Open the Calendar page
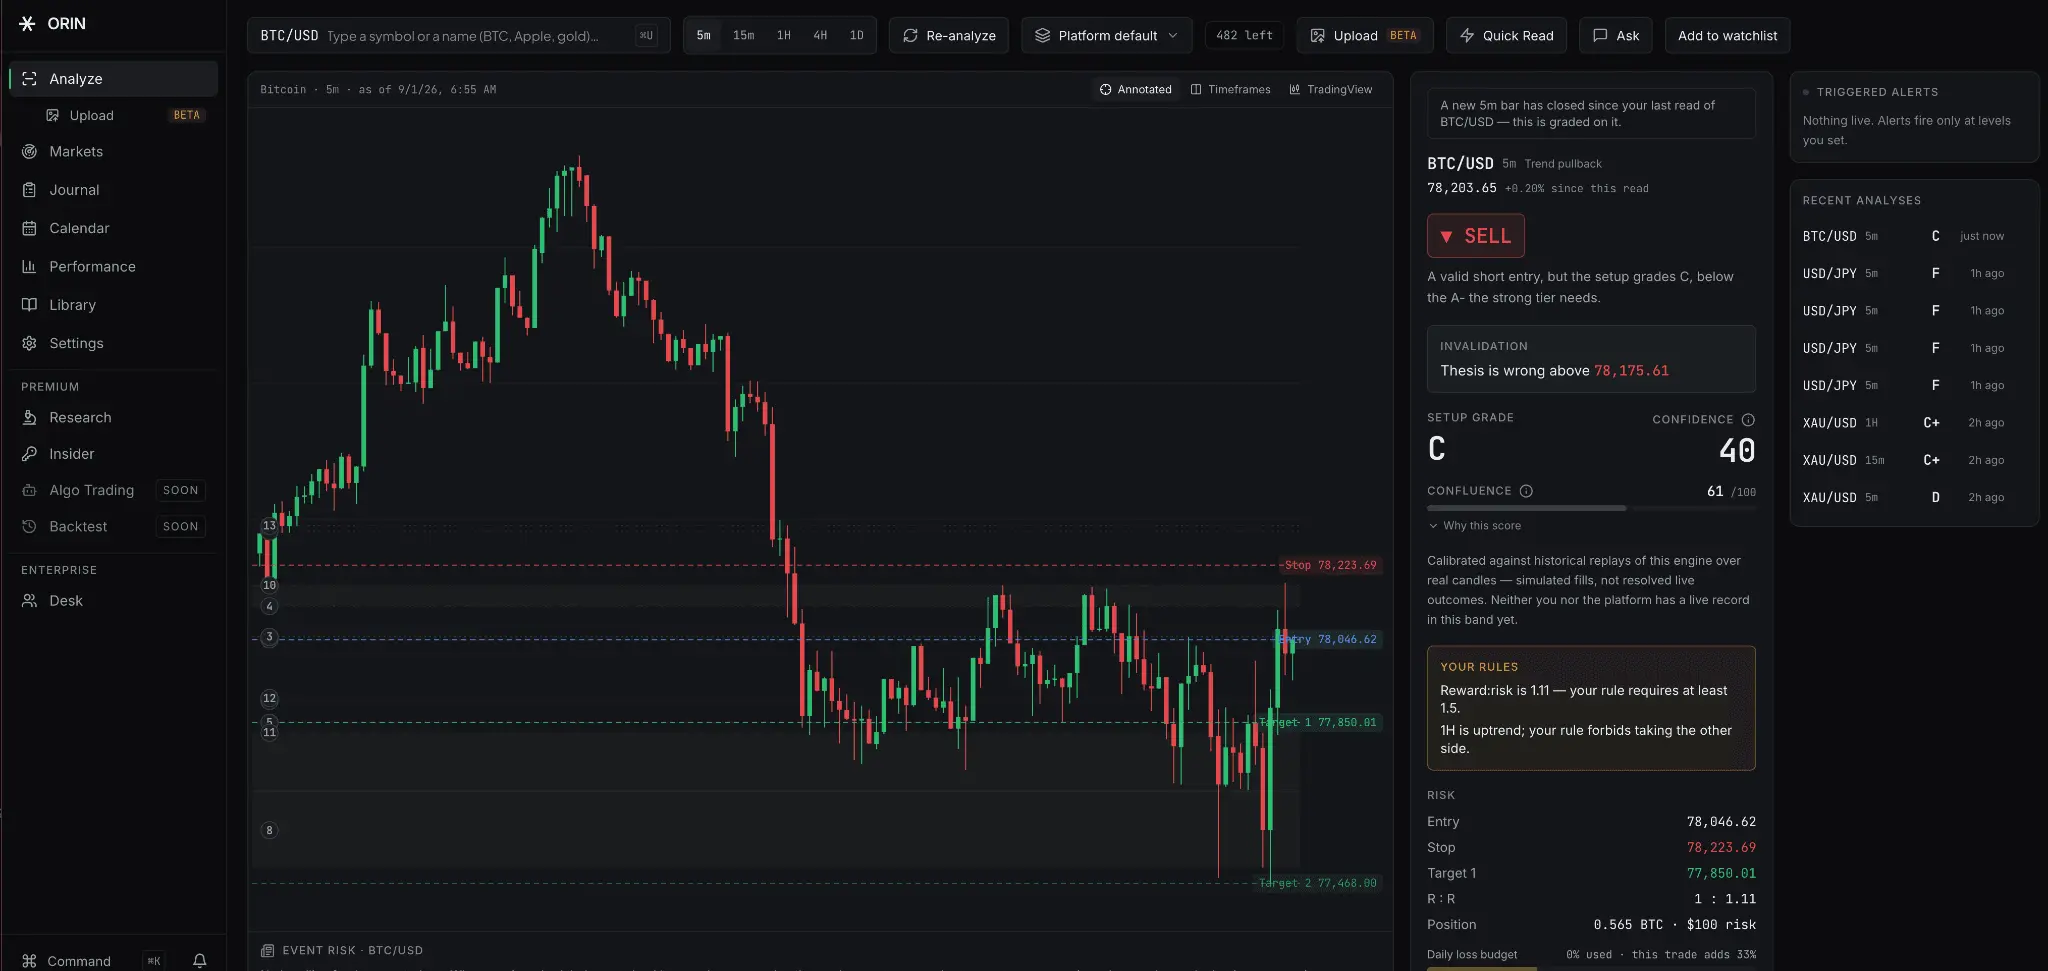The width and height of the screenshot is (2048, 971). tap(113, 228)
